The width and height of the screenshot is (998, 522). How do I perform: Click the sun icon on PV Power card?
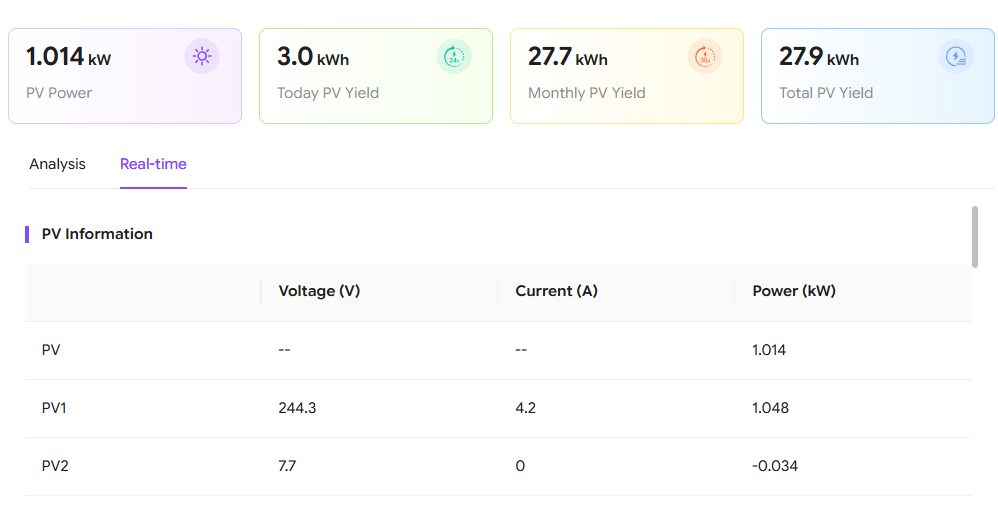click(202, 57)
